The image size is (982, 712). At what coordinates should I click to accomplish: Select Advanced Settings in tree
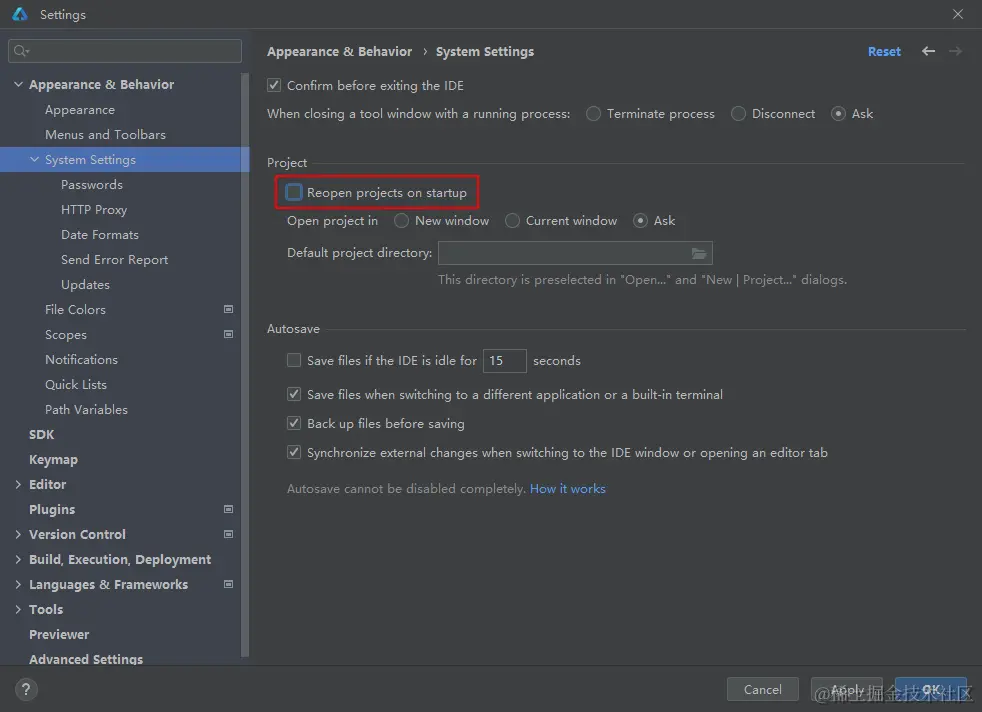click(86, 659)
